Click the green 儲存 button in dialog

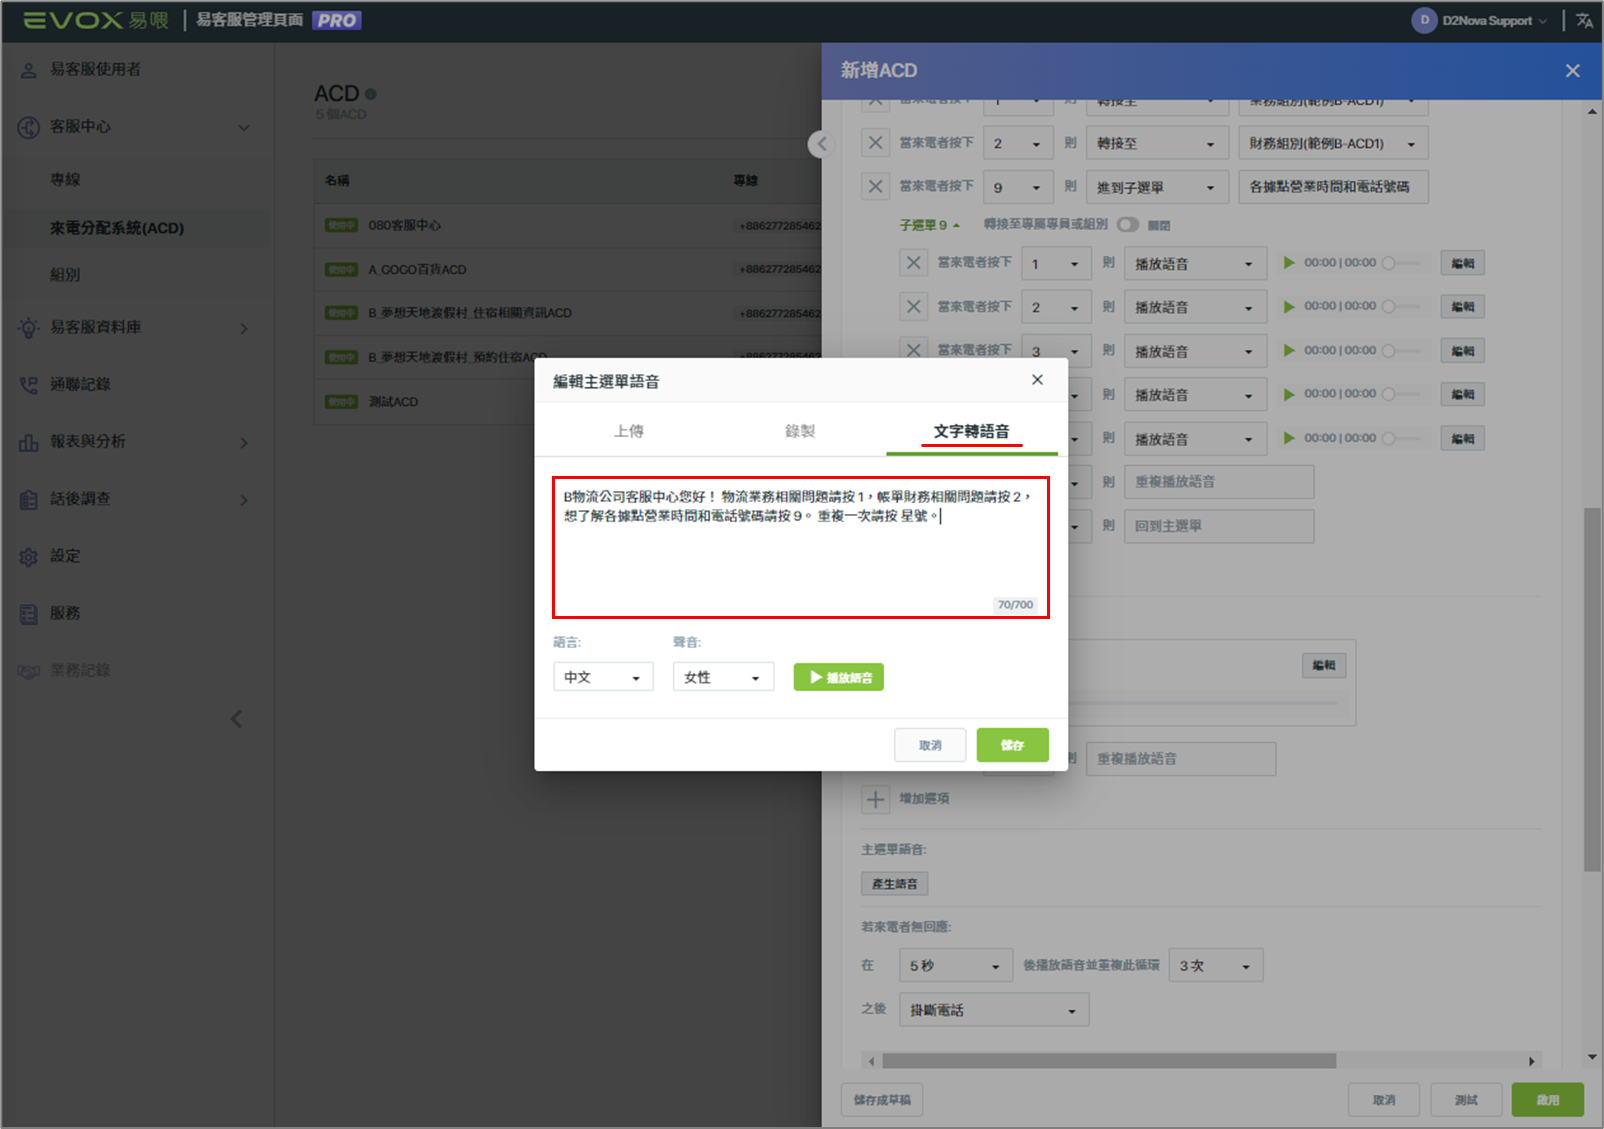point(1012,745)
